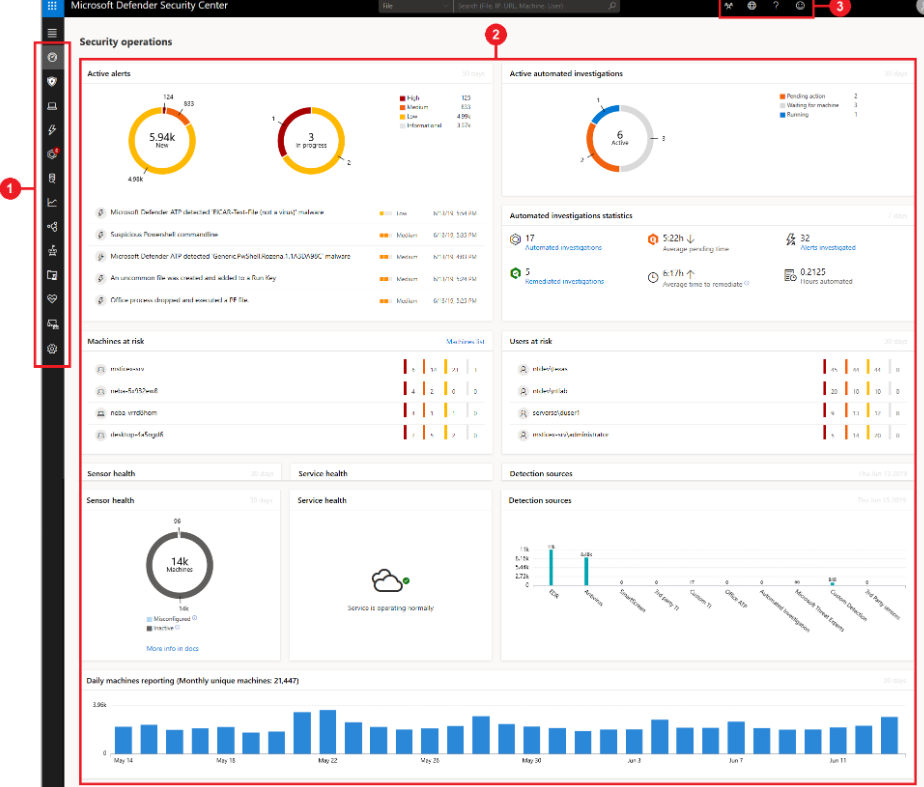
Task: Click the search magnifier icon
Action: [612, 6]
